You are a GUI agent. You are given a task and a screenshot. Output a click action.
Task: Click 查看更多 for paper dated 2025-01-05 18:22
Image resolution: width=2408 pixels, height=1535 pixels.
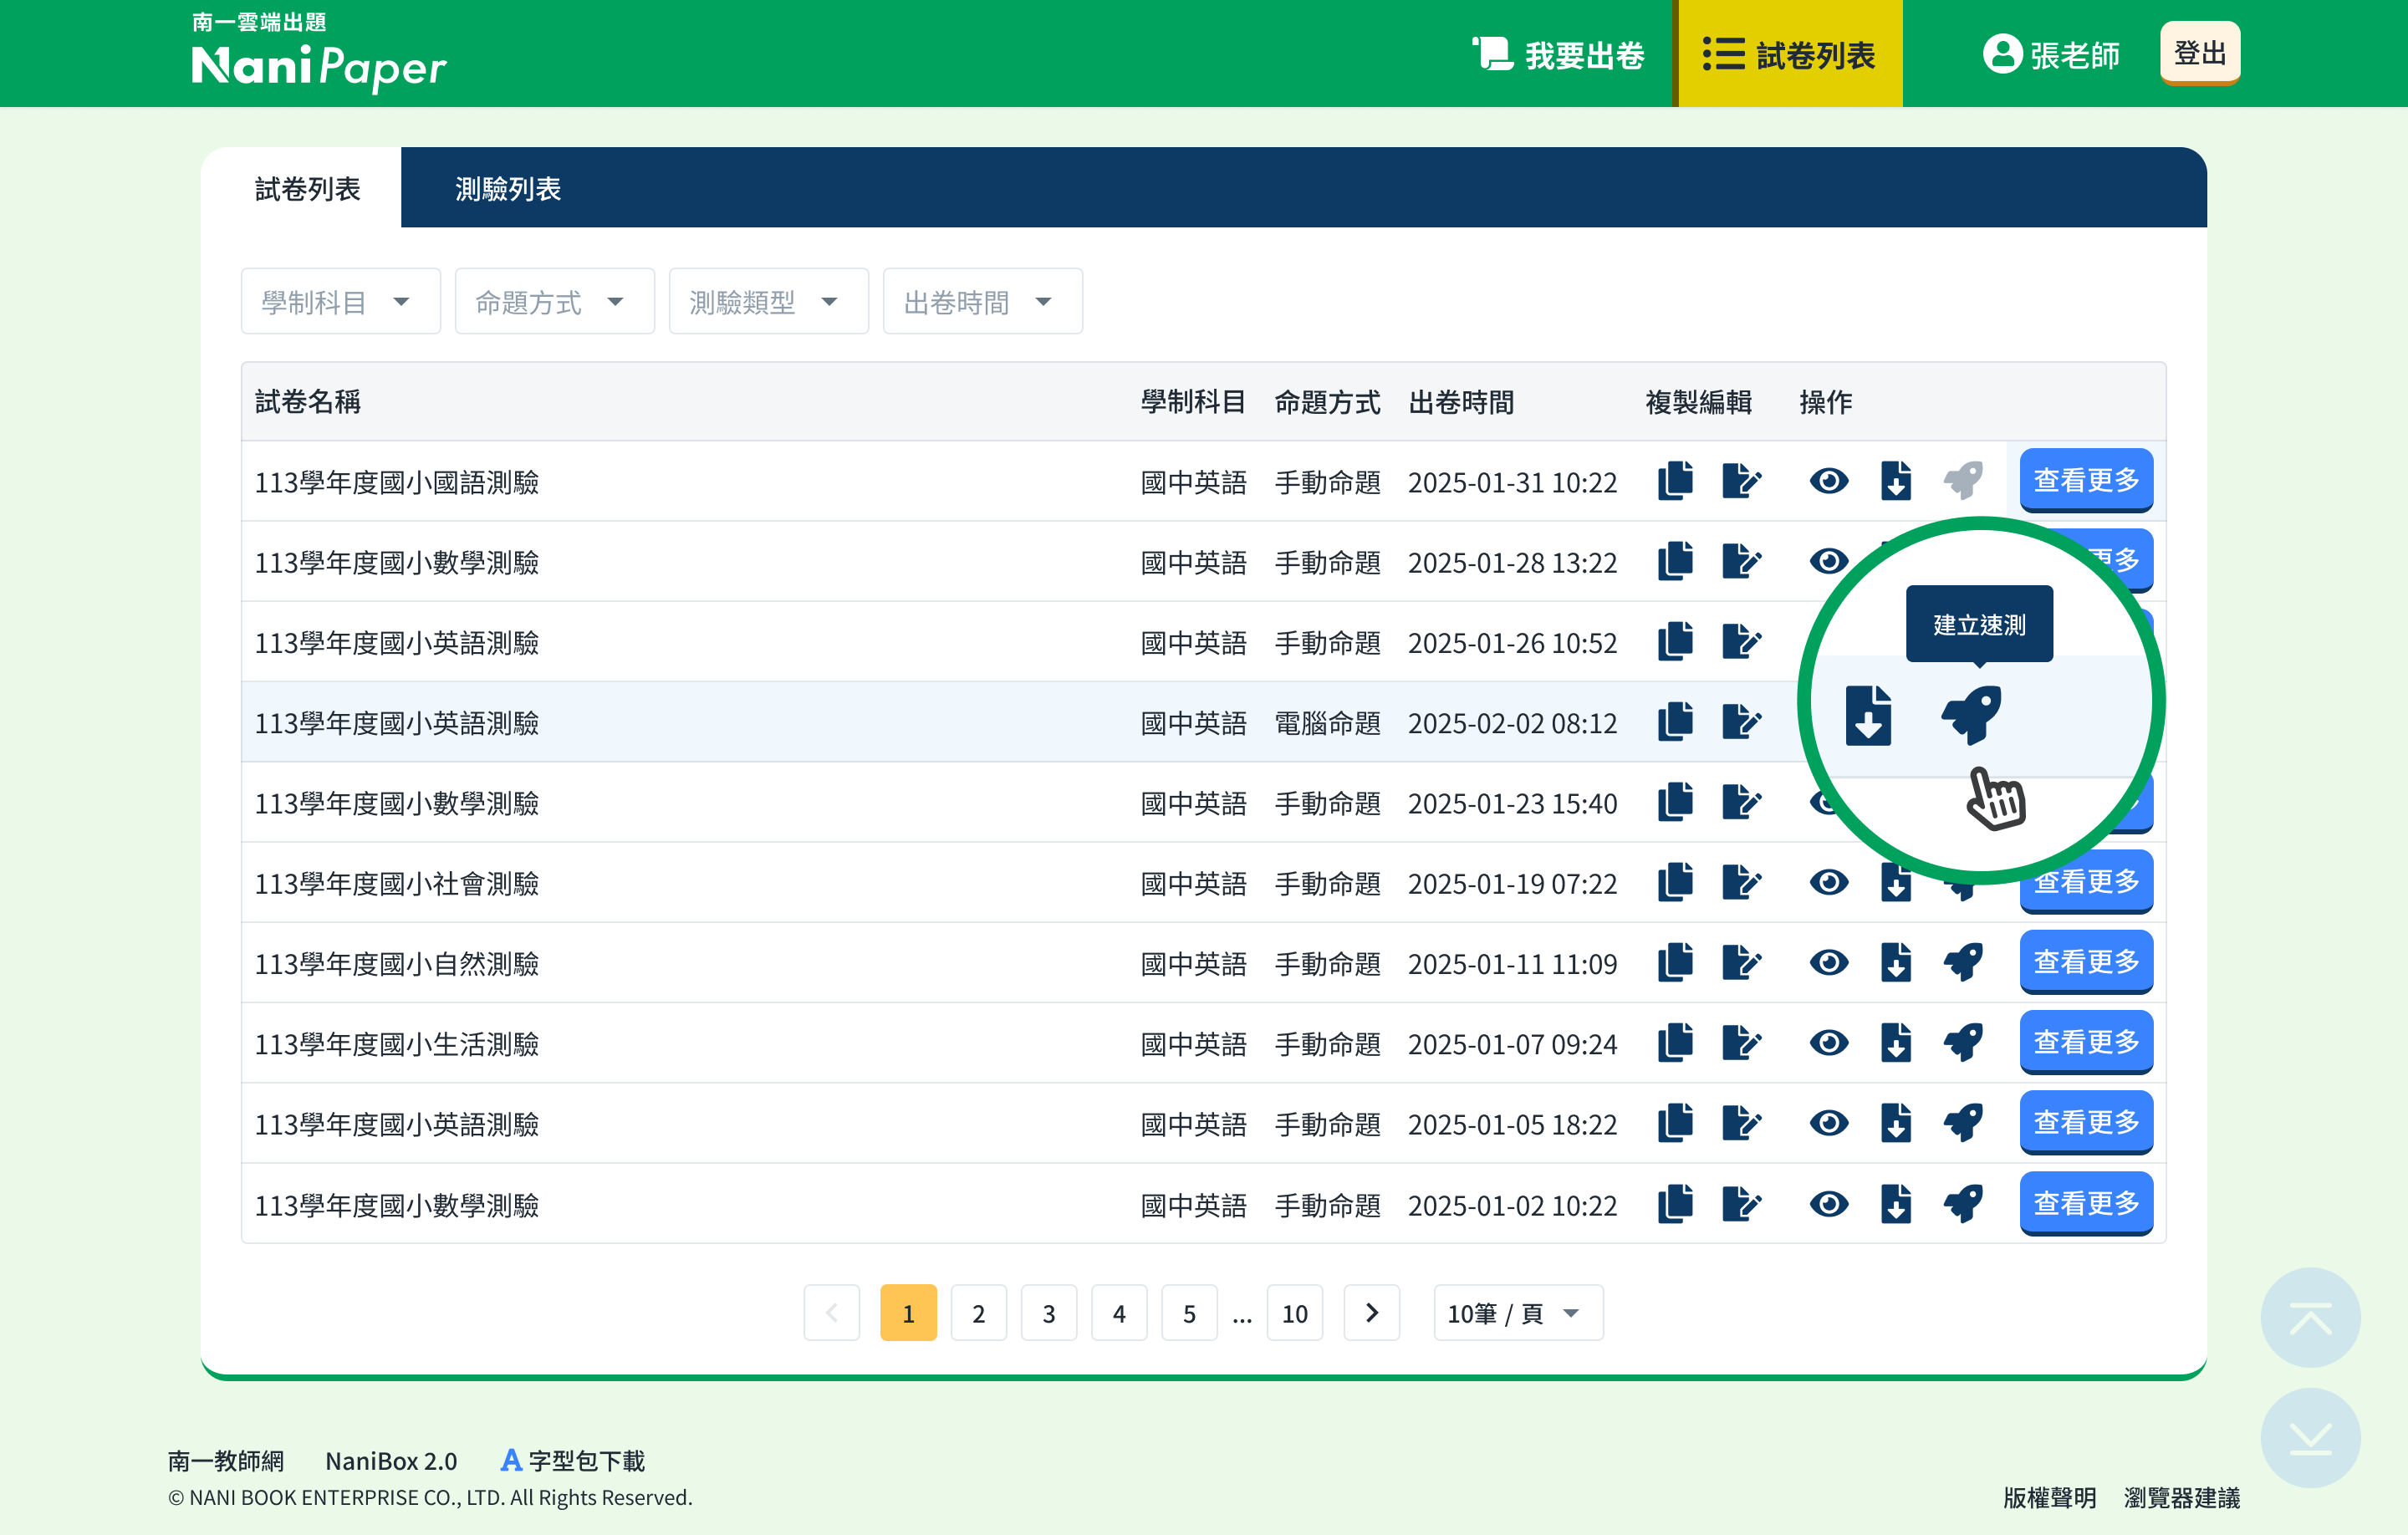pos(2086,1122)
